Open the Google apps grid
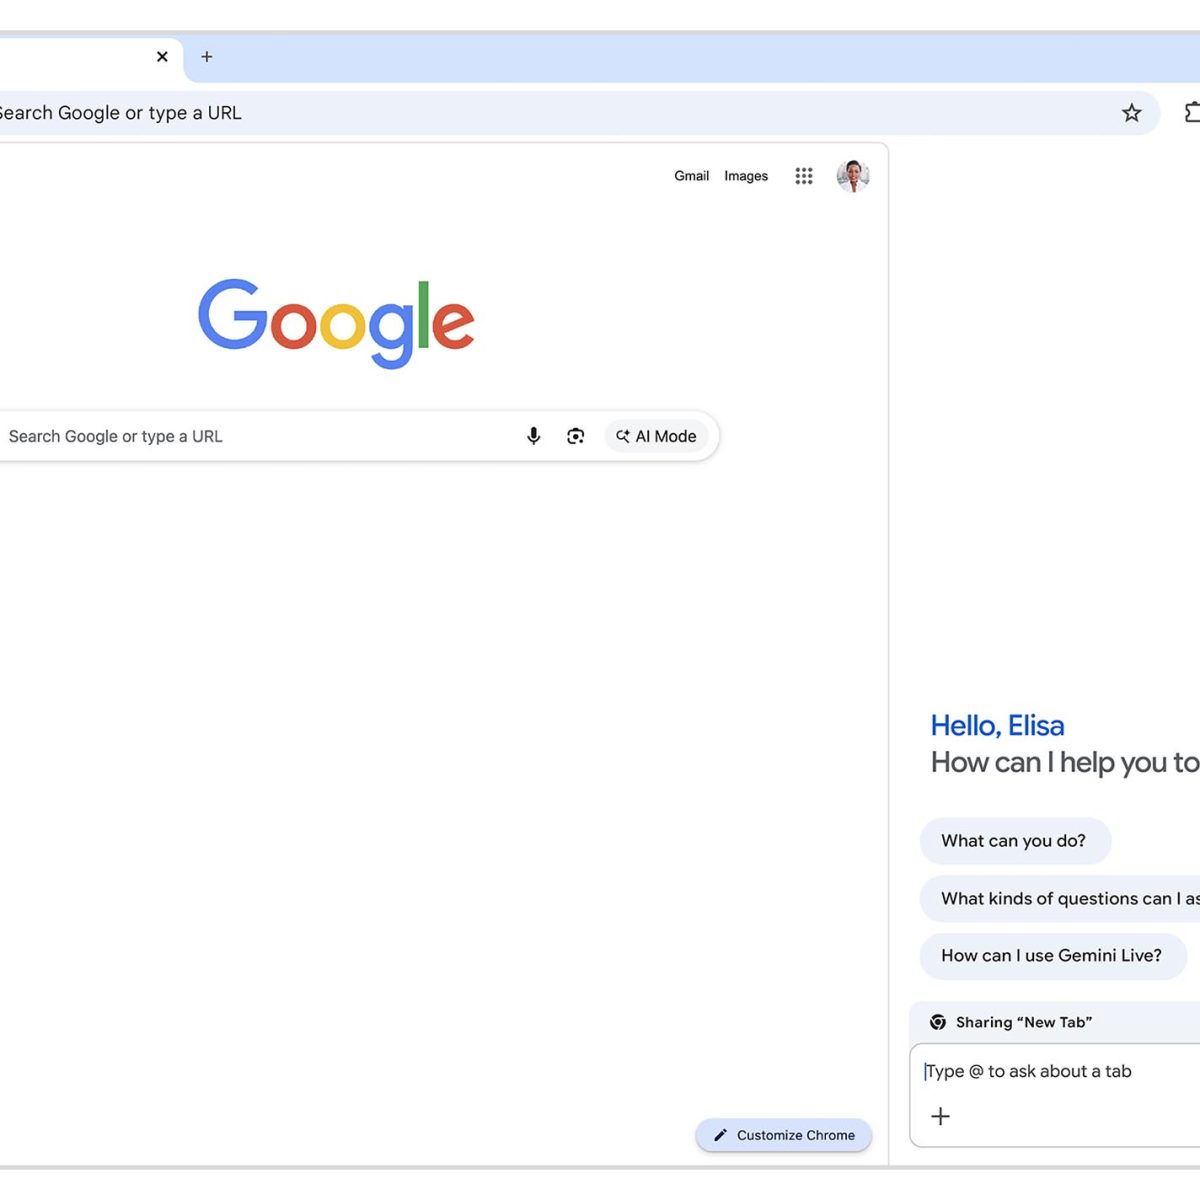The height and width of the screenshot is (1200, 1200). pyautogui.click(x=804, y=176)
